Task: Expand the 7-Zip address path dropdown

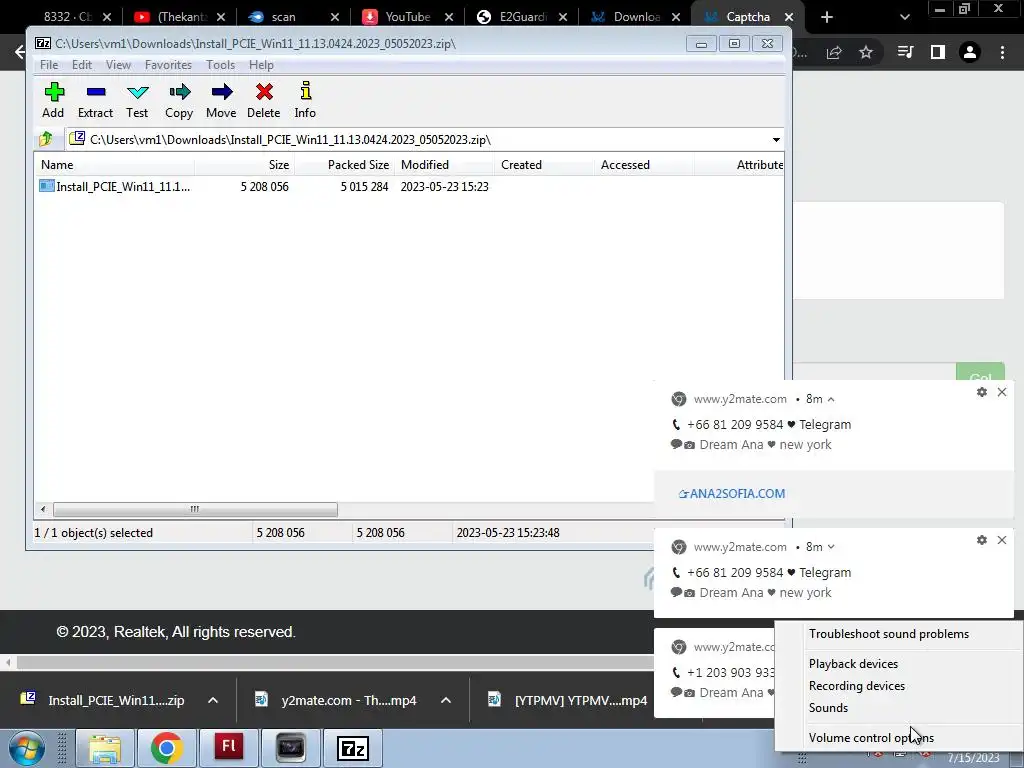Action: 776,140
